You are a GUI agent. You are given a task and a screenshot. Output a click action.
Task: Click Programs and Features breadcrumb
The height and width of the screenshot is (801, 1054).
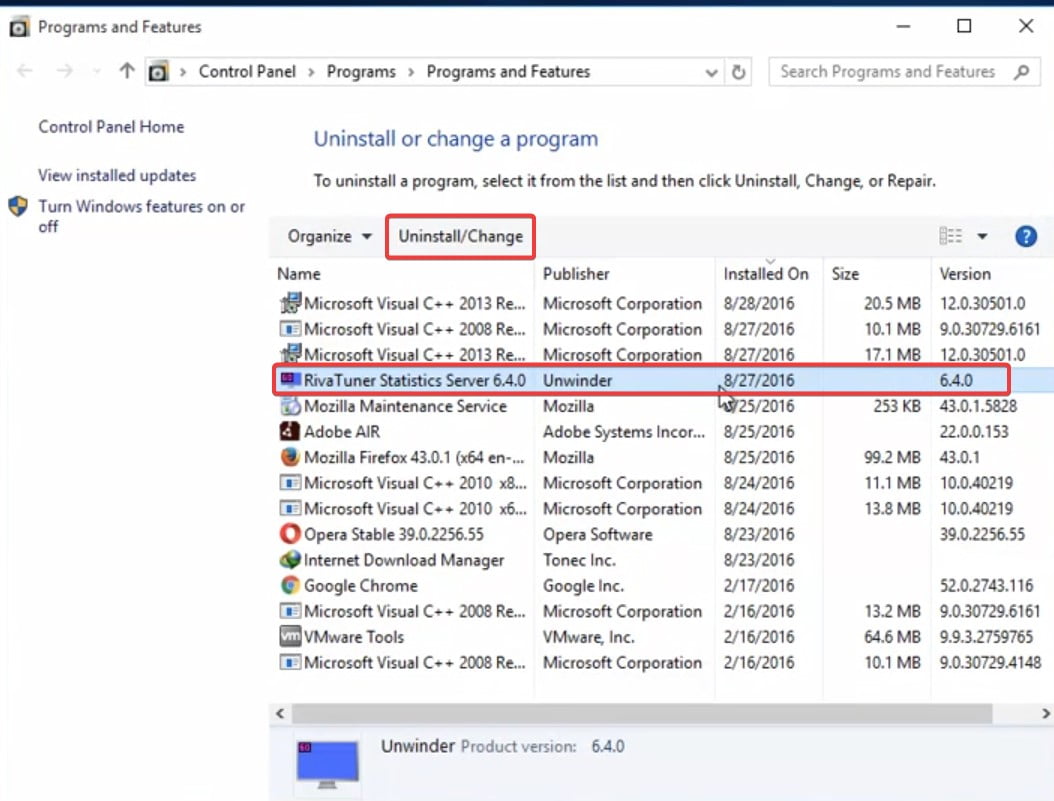click(508, 72)
